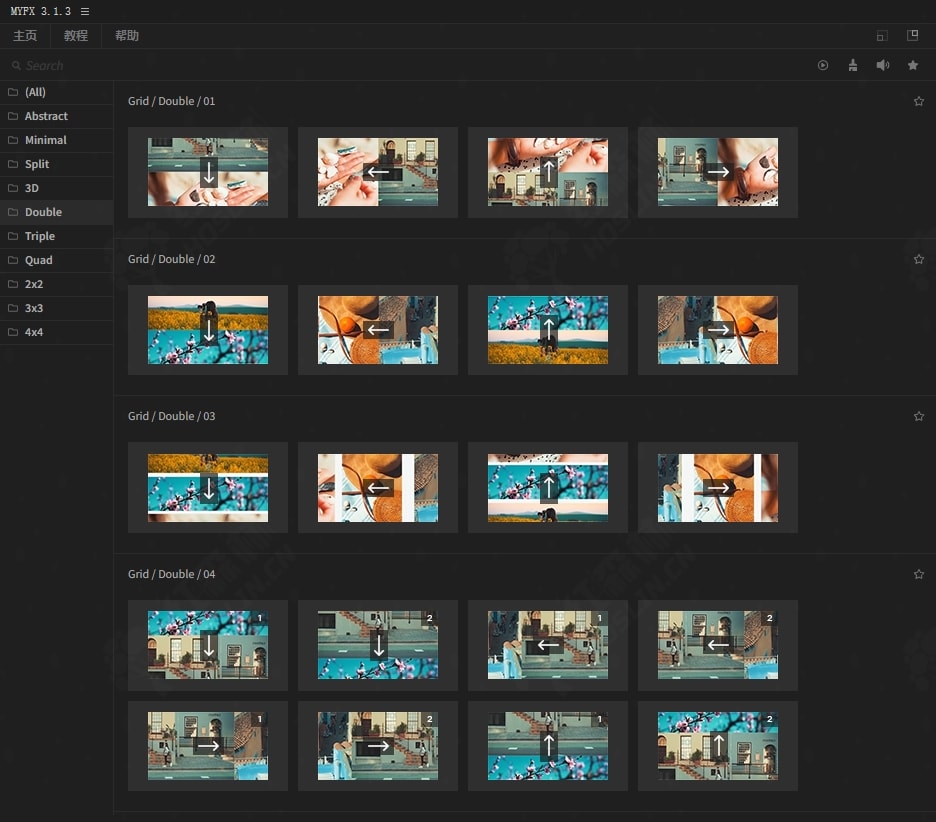Apply Double 04 down-arrow preset numbered 1

pyautogui.click(x=208, y=645)
